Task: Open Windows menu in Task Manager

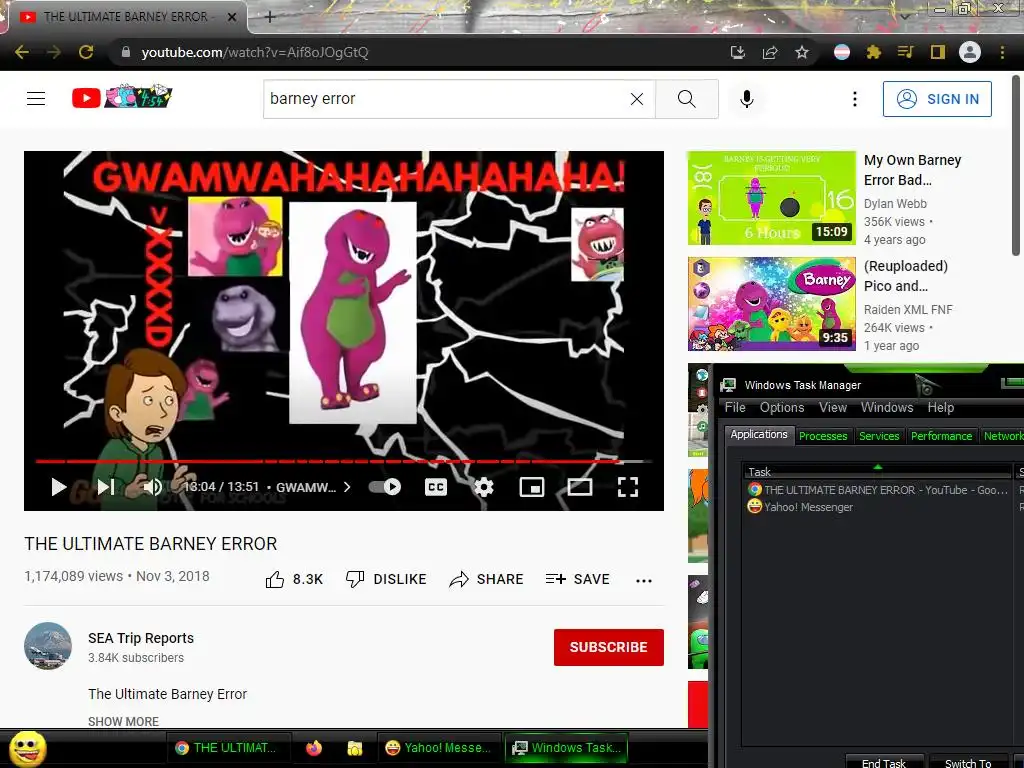Action: [x=887, y=408]
